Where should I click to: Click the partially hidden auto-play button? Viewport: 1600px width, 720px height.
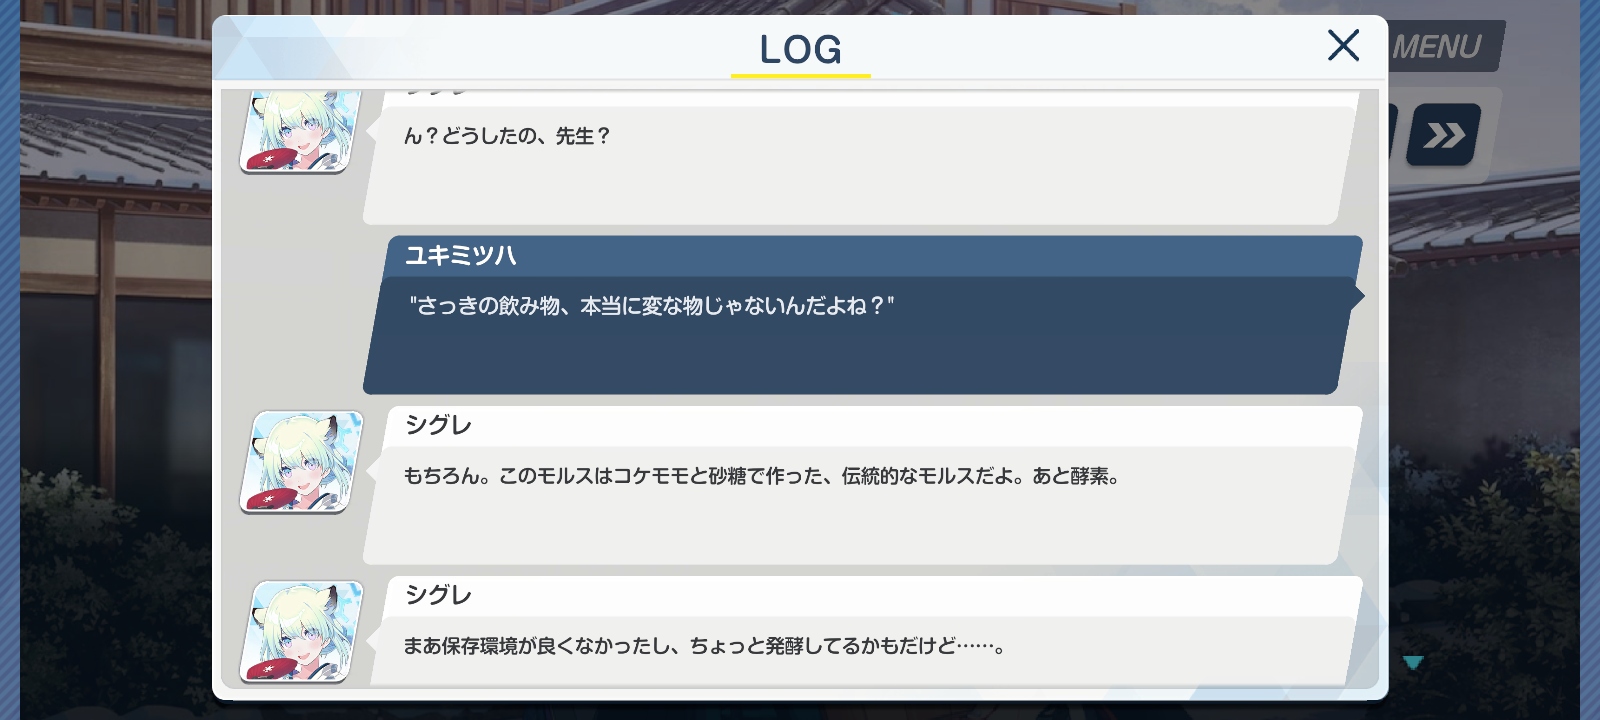tap(1392, 132)
